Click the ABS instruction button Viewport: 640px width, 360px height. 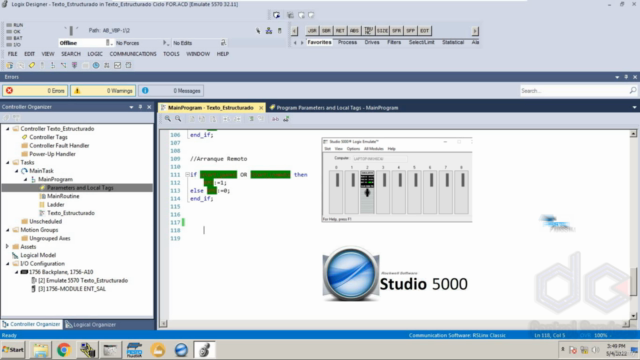(x=354, y=31)
